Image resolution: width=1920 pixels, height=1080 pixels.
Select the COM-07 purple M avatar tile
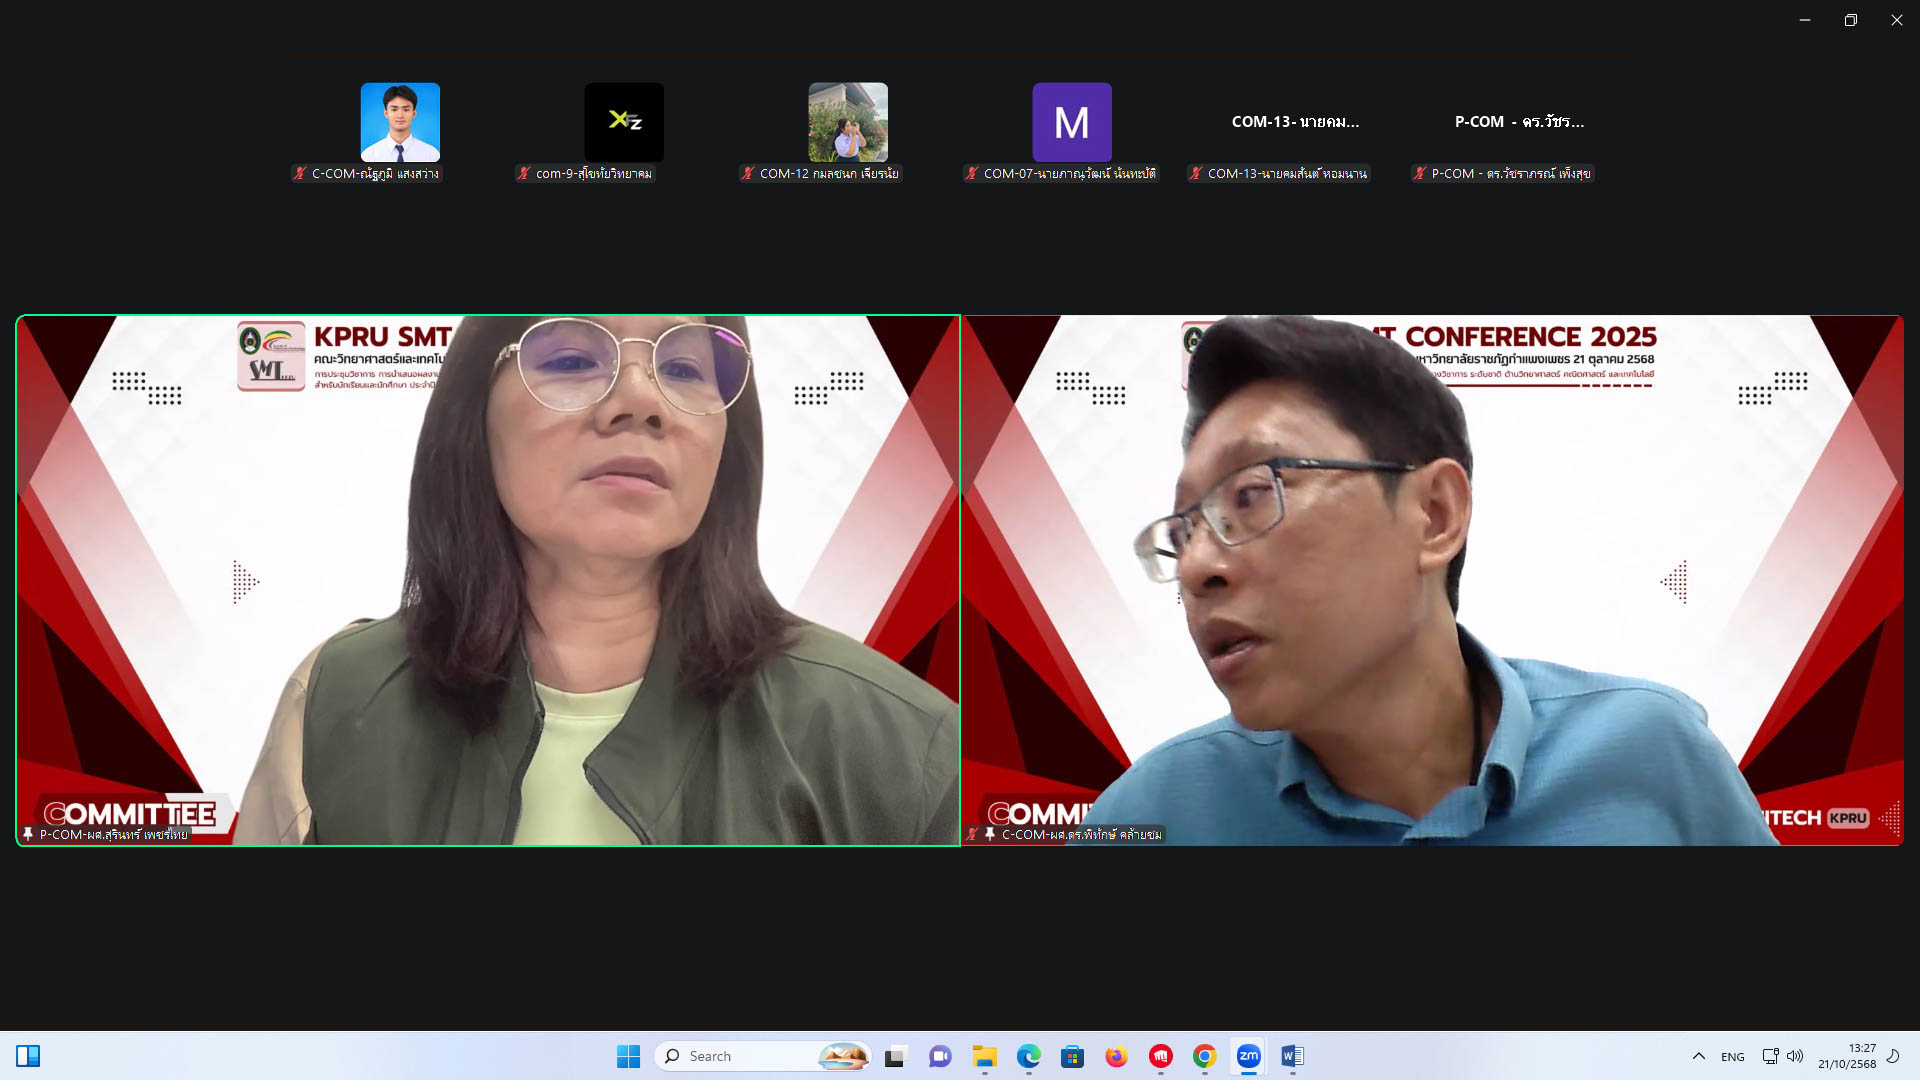coord(1072,122)
